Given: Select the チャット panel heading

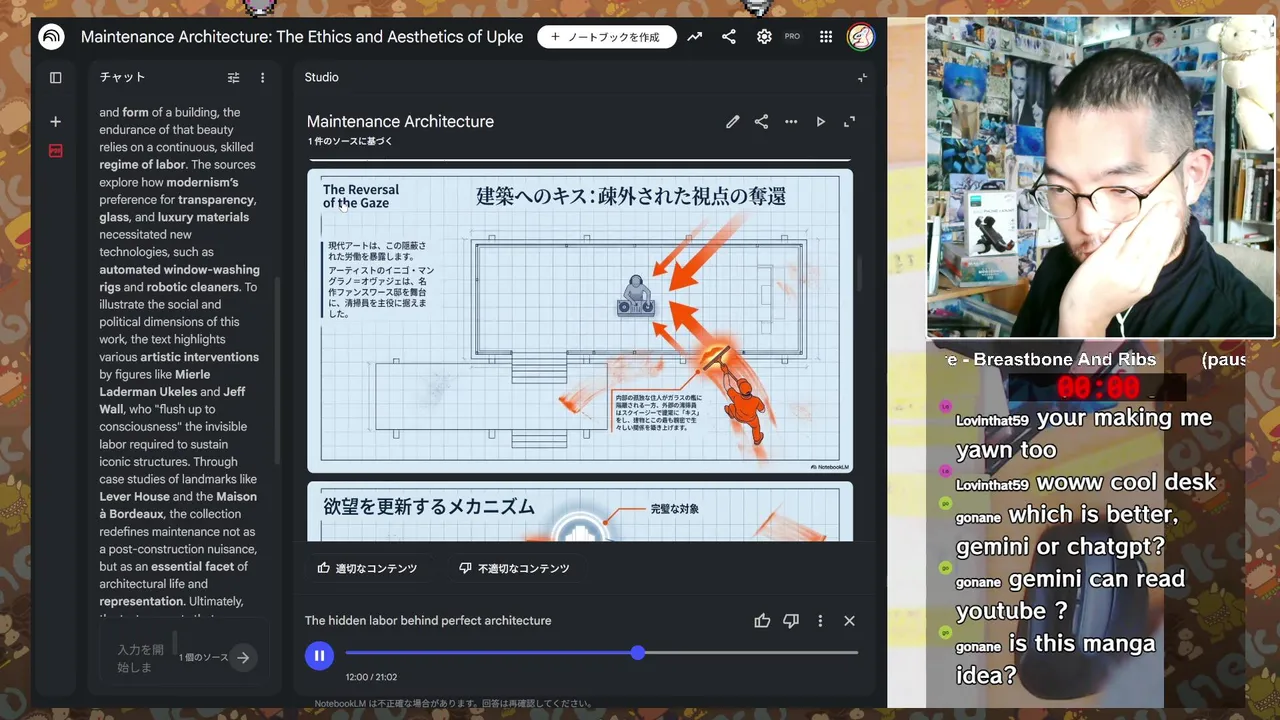Looking at the screenshot, I should tap(122, 77).
